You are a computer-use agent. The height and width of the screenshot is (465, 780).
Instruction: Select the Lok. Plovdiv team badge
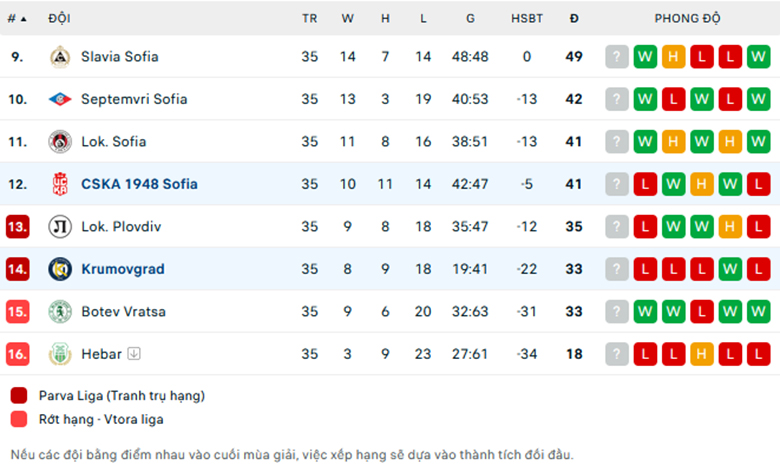[60, 227]
